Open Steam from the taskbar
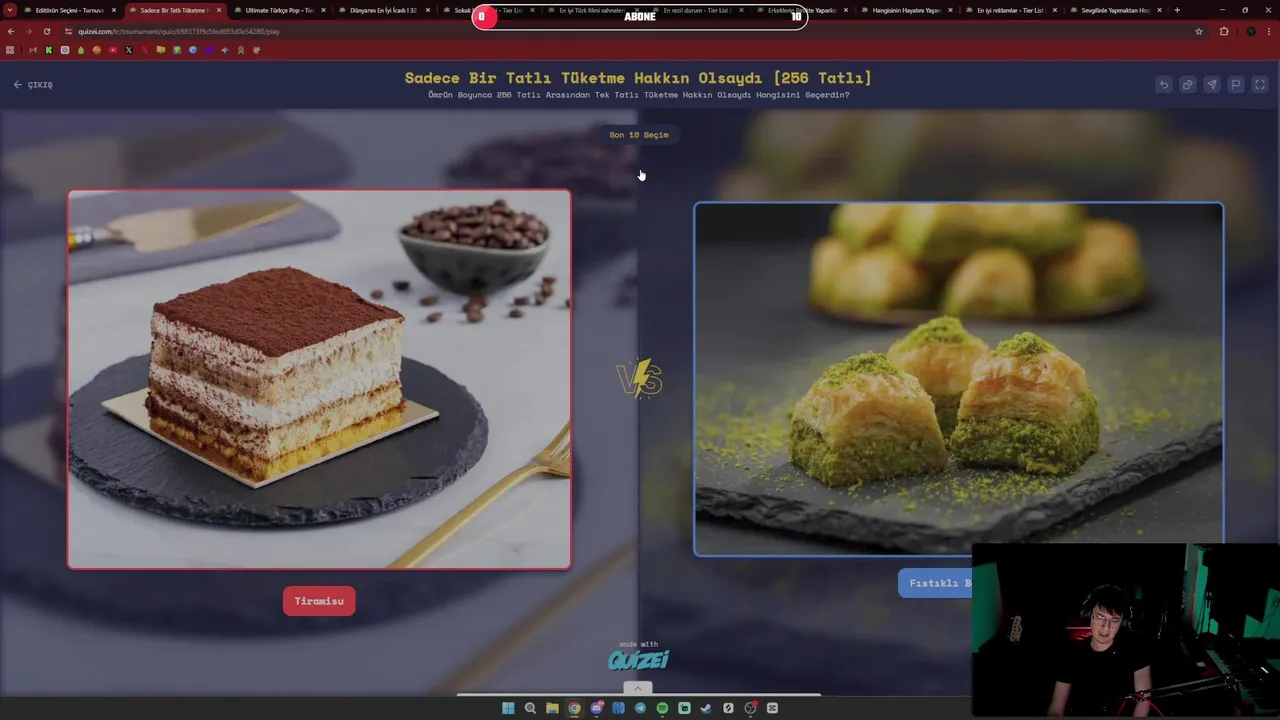This screenshot has width=1280, height=720. coord(706,708)
